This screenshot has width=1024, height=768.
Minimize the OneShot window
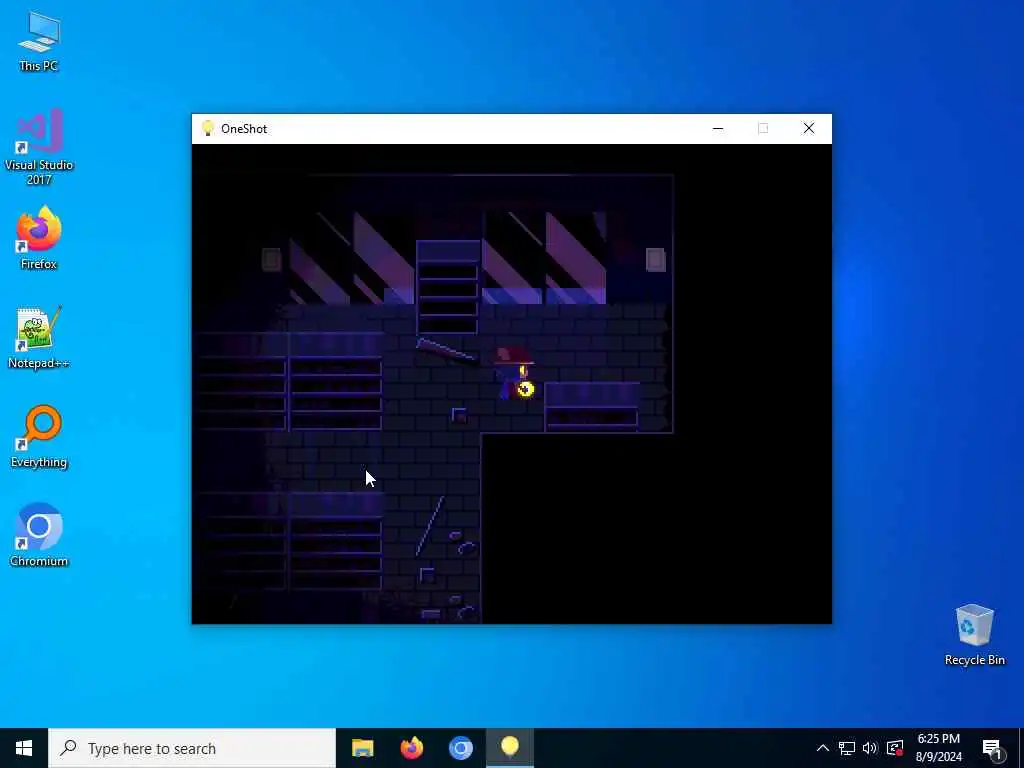coord(718,128)
